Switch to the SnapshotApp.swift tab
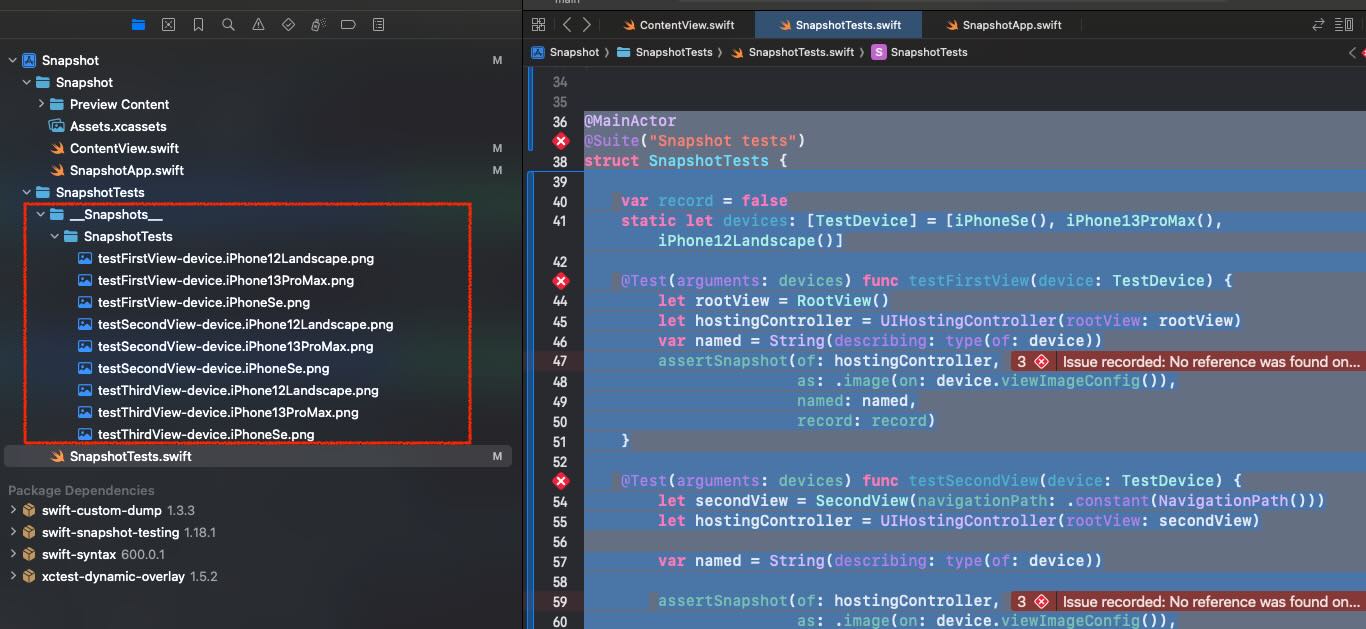Image resolution: width=1366 pixels, height=629 pixels. (x=1002, y=25)
